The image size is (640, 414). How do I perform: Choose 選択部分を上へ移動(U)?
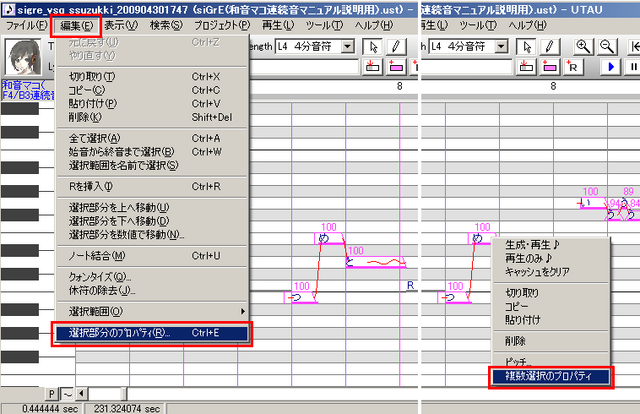[152, 207]
